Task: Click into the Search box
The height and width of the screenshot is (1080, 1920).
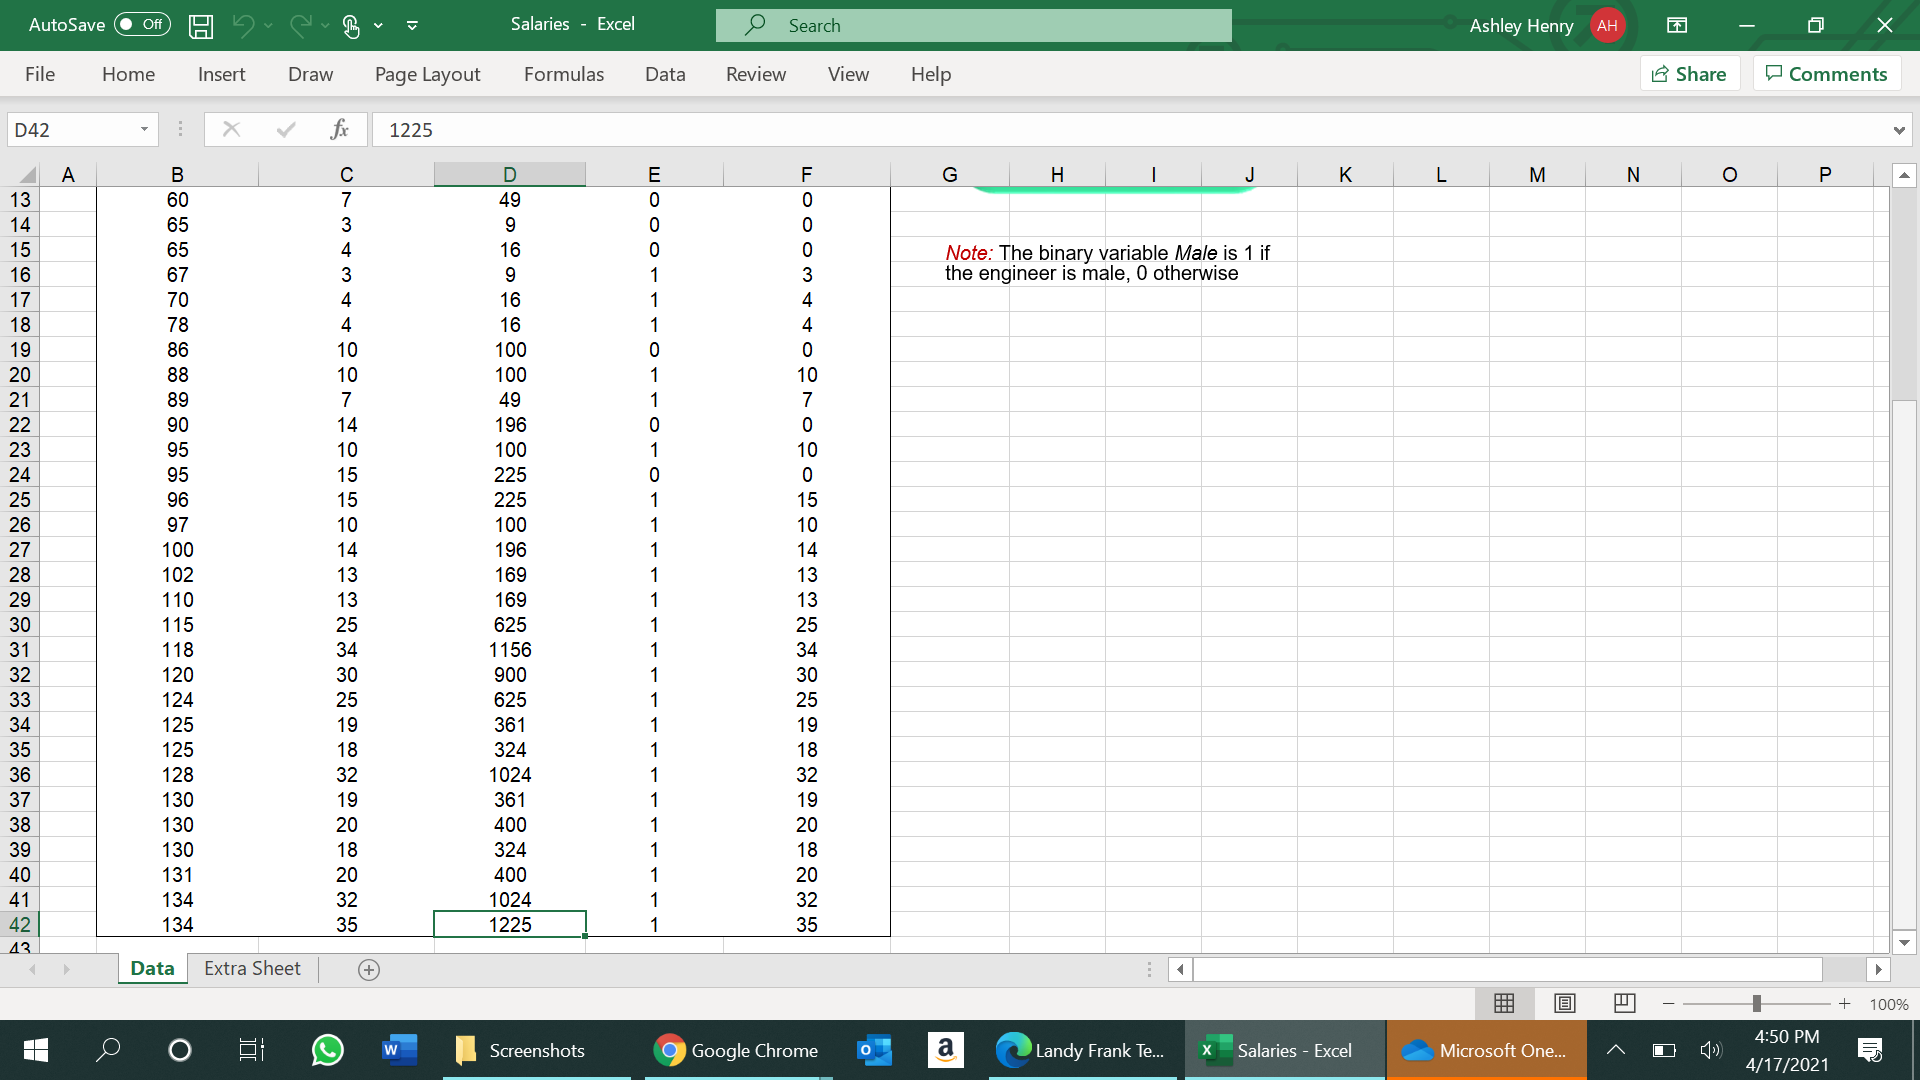Action: pyautogui.click(x=973, y=26)
